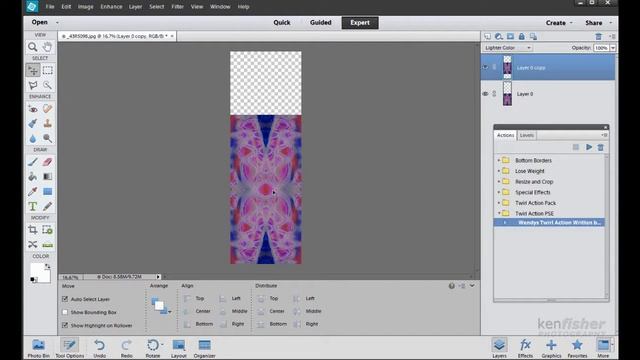Viewport: 640px width, 360px height.
Task: Select the Quick Selection tool
Action: point(48,85)
